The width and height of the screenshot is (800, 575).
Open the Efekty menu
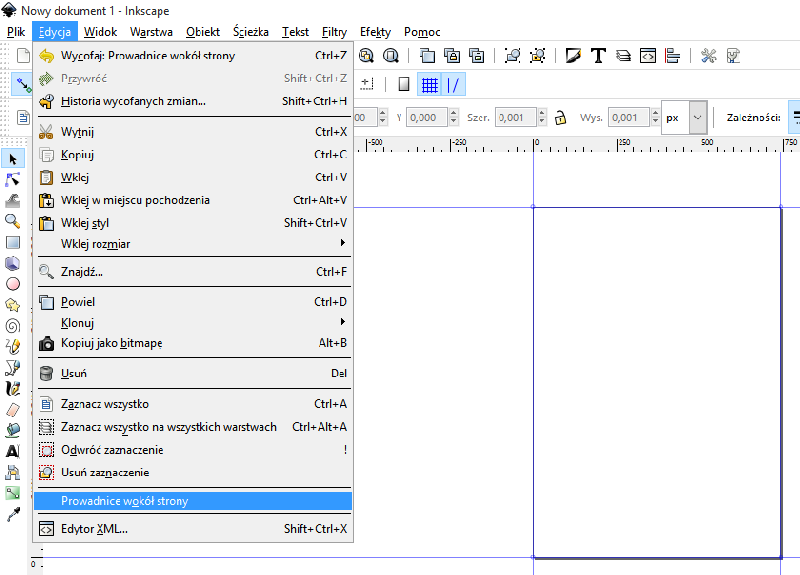375,32
